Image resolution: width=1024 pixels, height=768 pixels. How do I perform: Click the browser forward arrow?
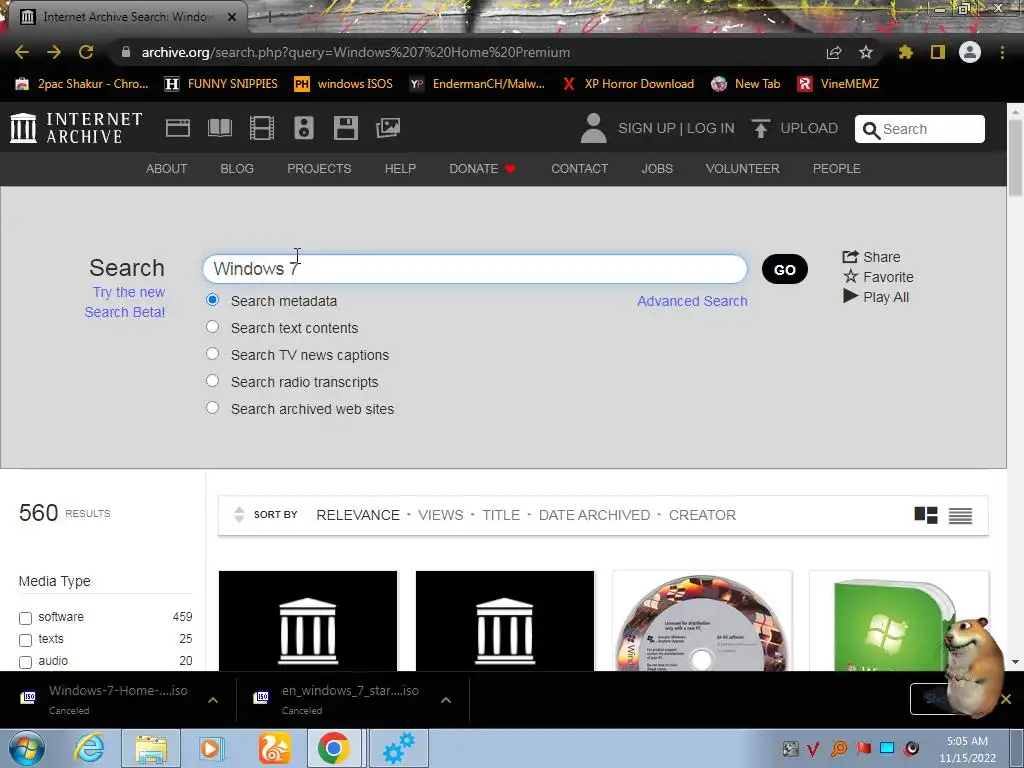coord(54,52)
